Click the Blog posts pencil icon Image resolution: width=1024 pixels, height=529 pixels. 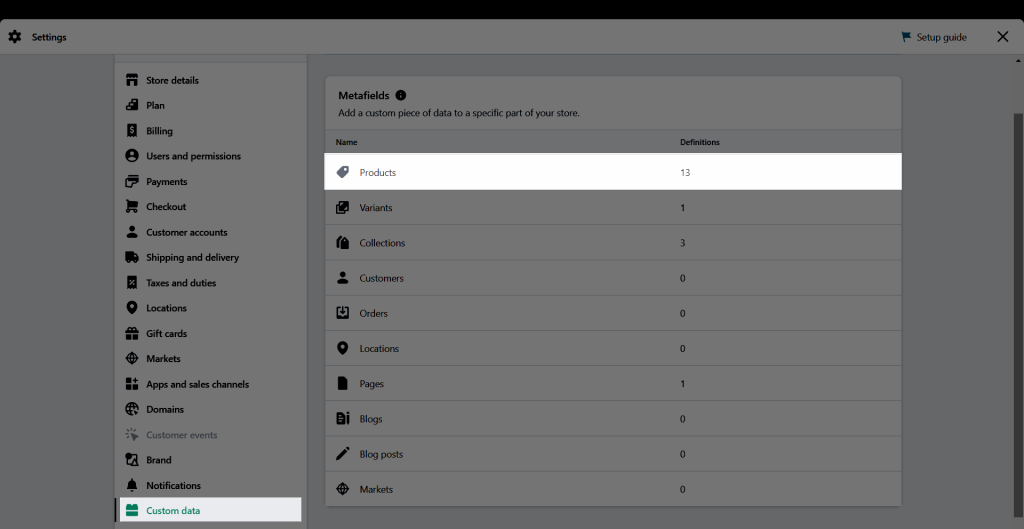342,454
